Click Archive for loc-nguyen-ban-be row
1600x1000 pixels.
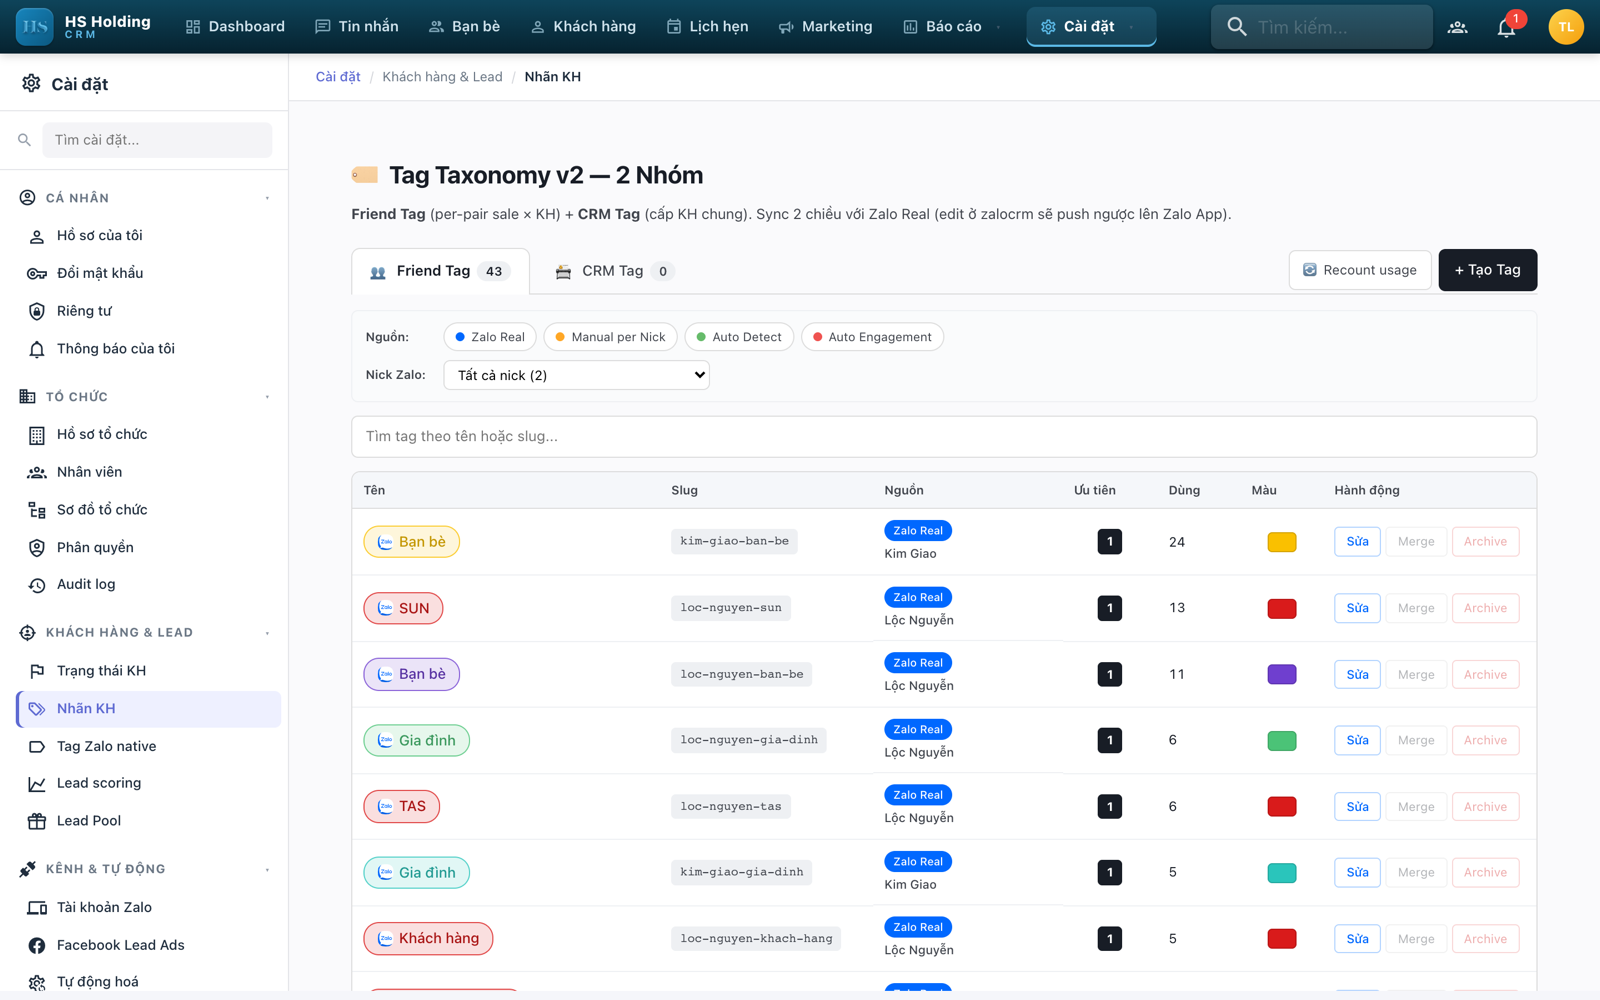[x=1485, y=674]
